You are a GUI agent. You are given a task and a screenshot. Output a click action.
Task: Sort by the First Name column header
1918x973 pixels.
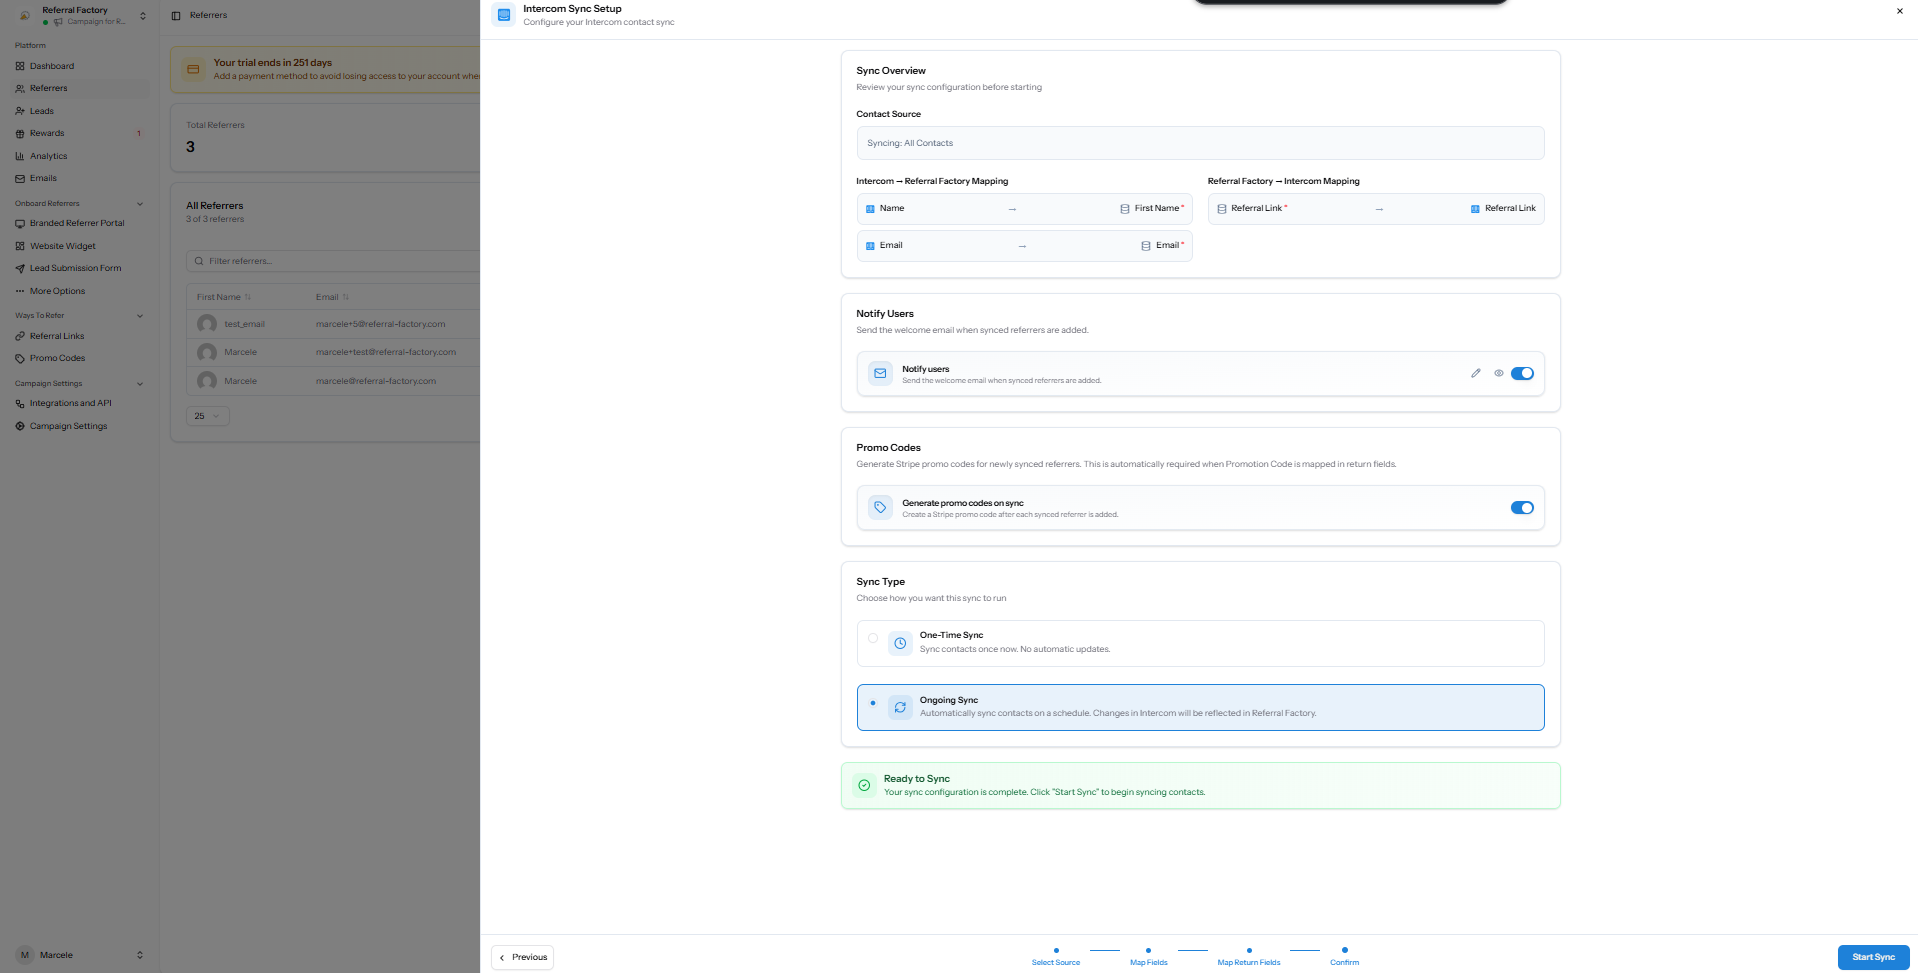click(x=223, y=297)
